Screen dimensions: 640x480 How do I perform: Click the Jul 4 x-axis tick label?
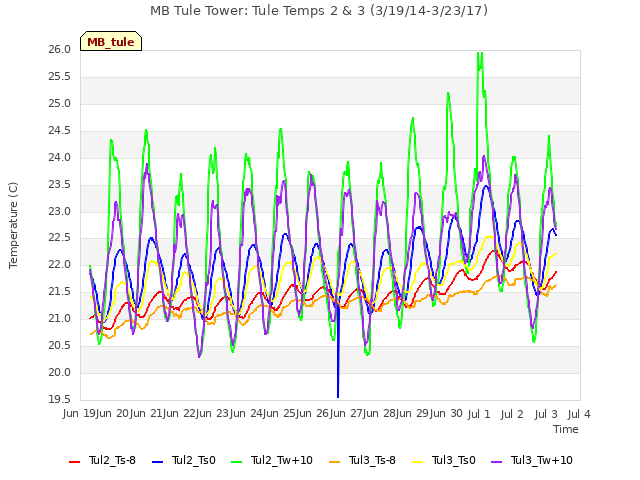579,414
